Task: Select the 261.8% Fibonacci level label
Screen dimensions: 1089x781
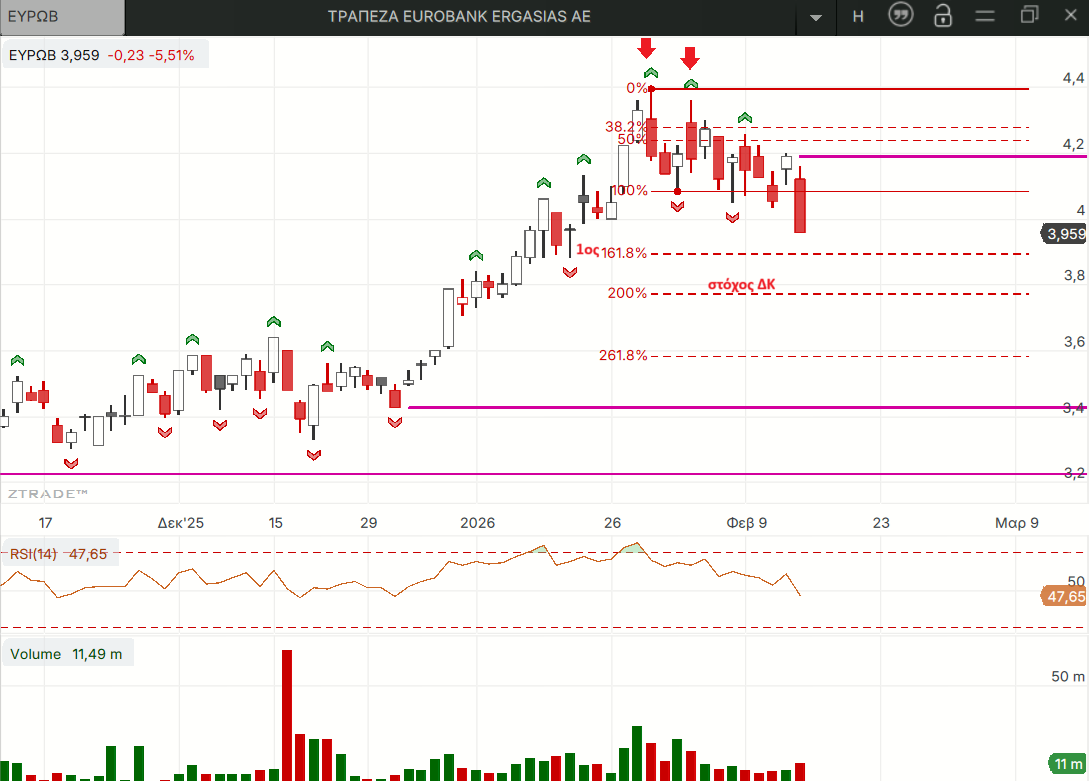Action: [x=624, y=355]
